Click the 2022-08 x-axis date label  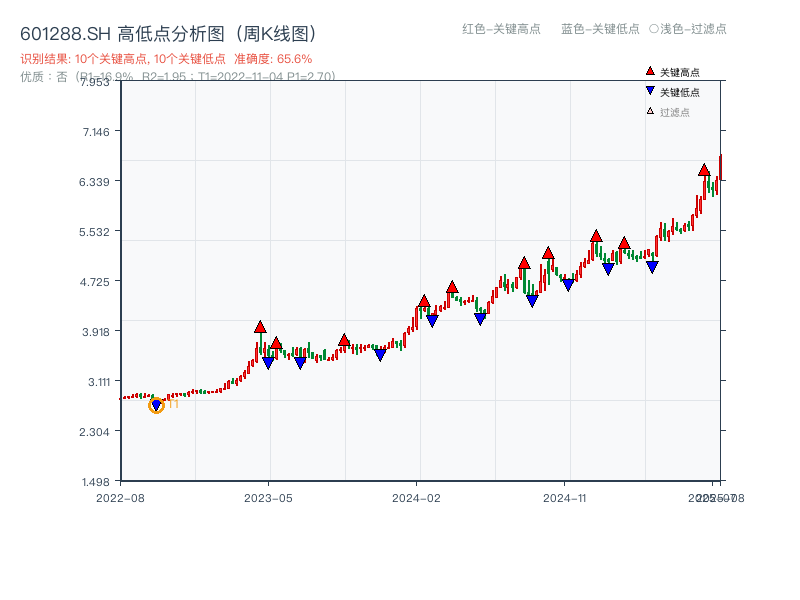tap(120, 497)
